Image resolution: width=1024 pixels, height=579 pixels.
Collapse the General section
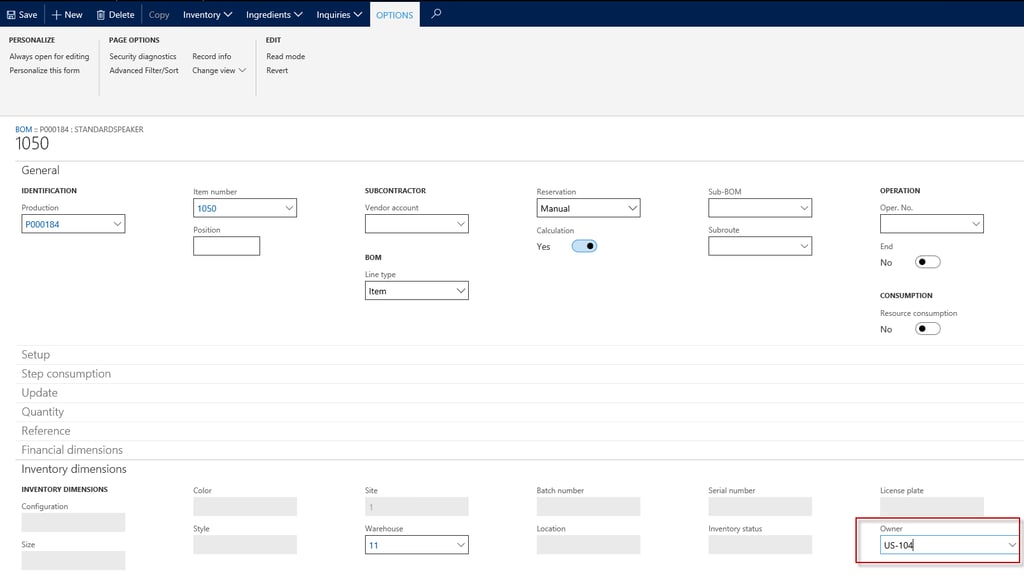[x=40, y=170]
